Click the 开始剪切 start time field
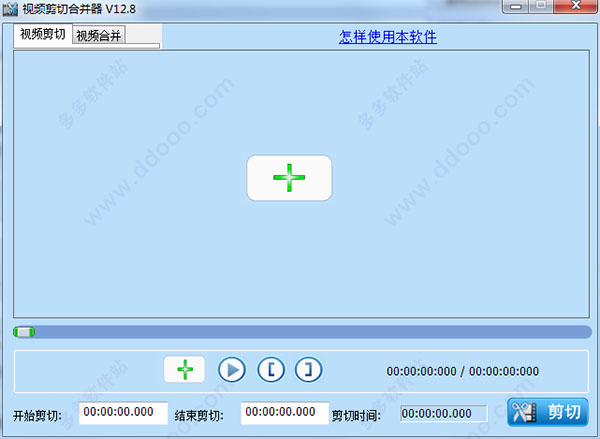 pos(123,413)
